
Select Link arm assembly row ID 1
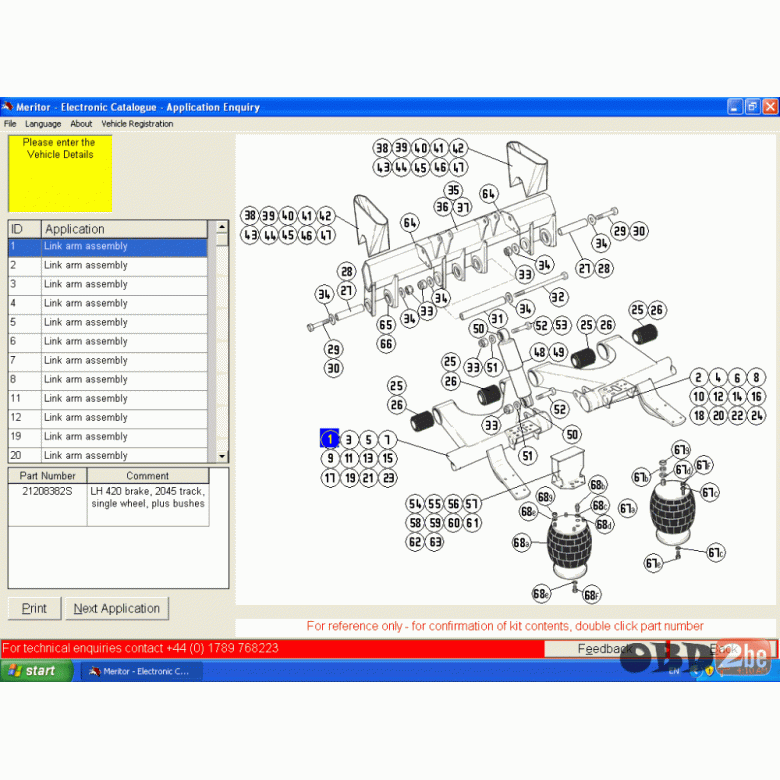(x=108, y=247)
